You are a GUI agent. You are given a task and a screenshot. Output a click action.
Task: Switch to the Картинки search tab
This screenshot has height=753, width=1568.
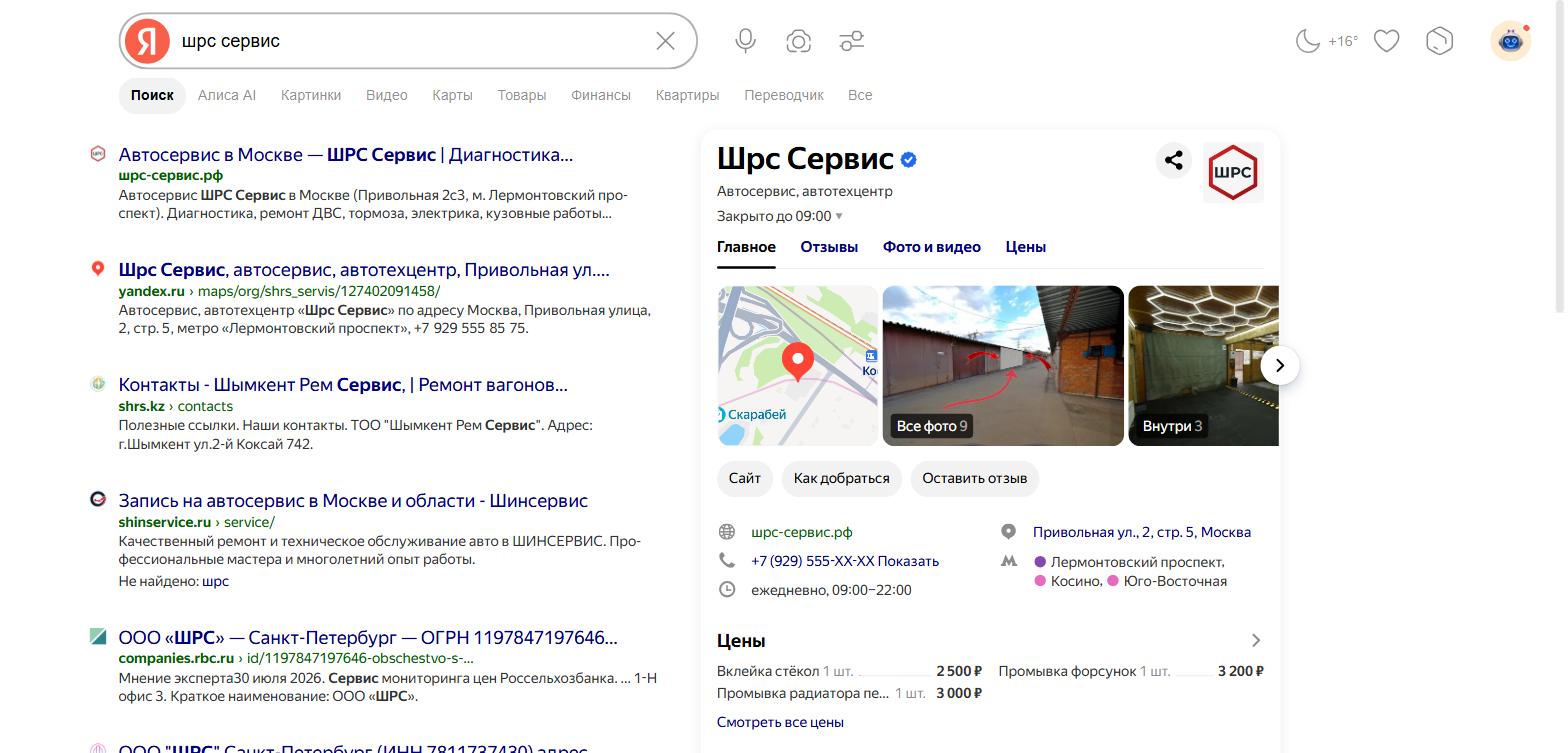pyautogui.click(x=311, y=95)
